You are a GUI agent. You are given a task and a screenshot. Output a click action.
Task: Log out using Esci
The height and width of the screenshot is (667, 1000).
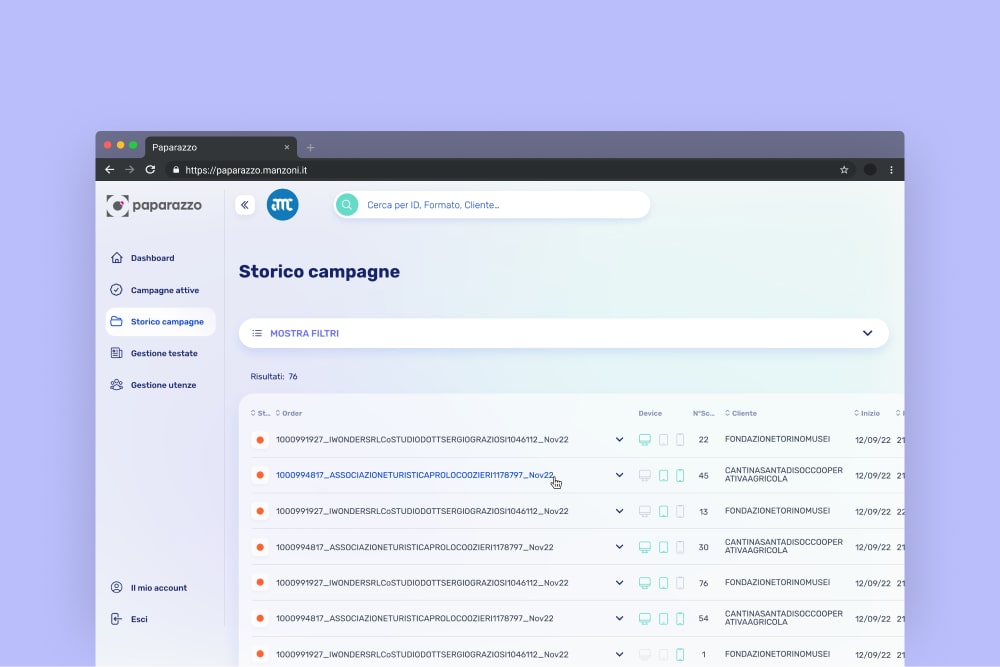[x=139, y=619]
